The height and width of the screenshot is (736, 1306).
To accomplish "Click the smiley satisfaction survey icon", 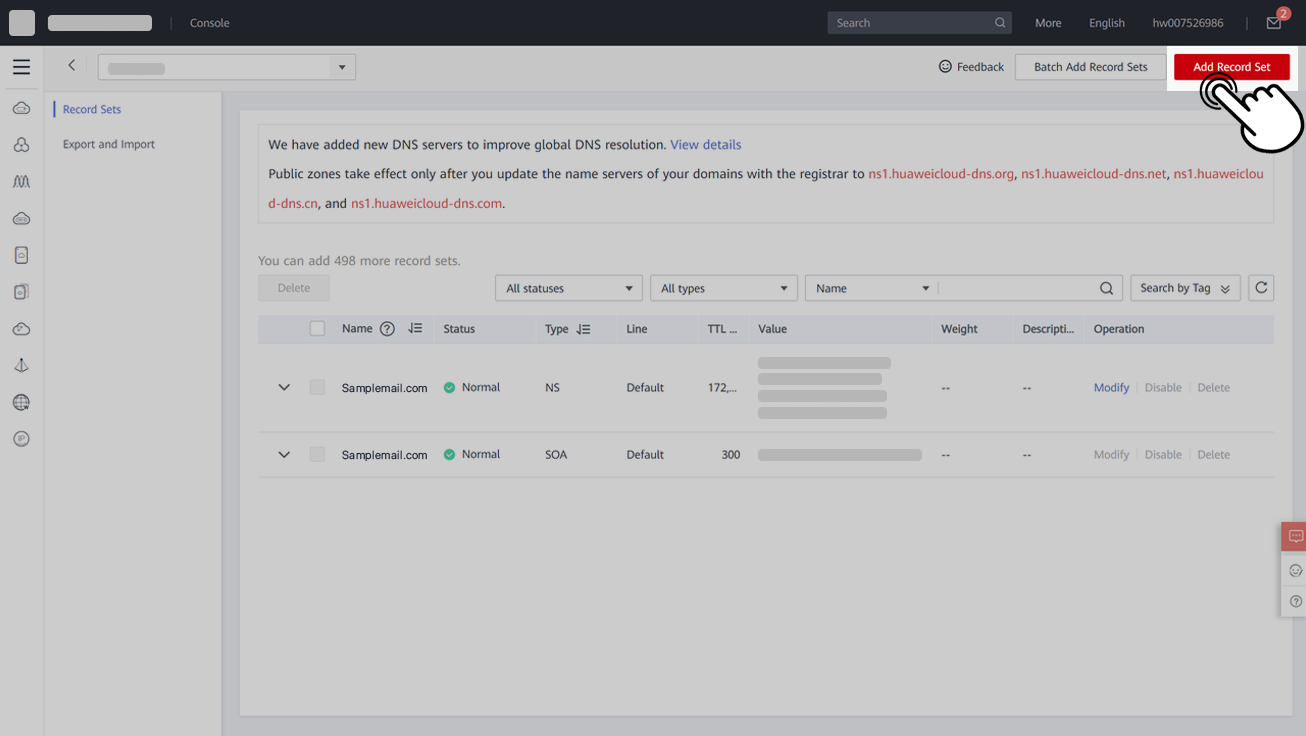I will point(1293,570).
